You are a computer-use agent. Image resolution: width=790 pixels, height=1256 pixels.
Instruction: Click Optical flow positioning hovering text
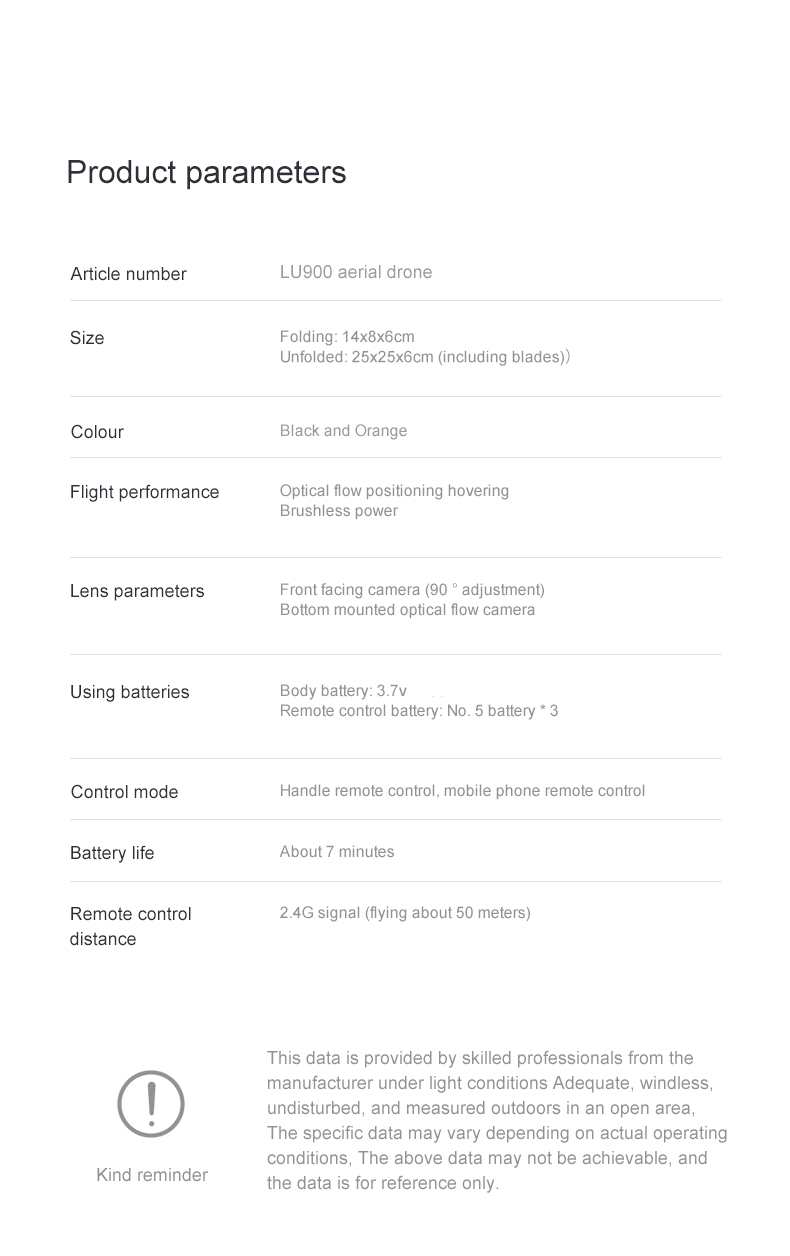pos(394,491)
